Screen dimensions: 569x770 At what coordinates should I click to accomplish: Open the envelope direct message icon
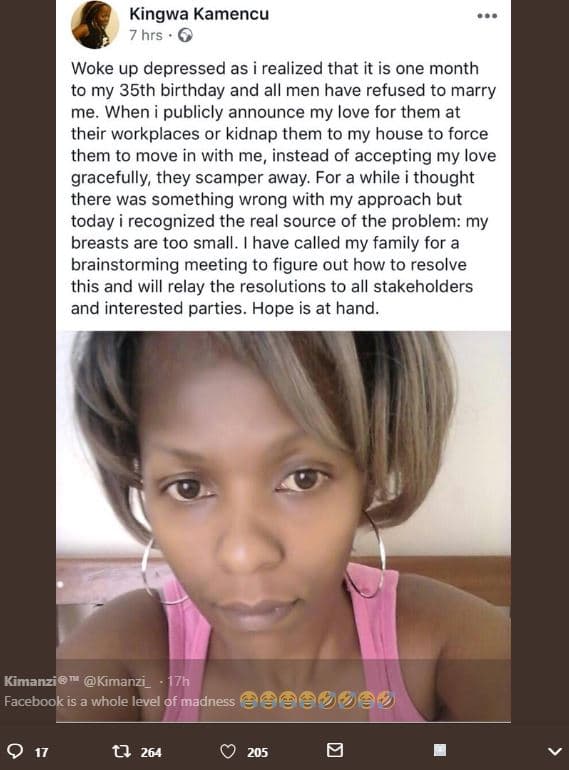pos(335,750)
